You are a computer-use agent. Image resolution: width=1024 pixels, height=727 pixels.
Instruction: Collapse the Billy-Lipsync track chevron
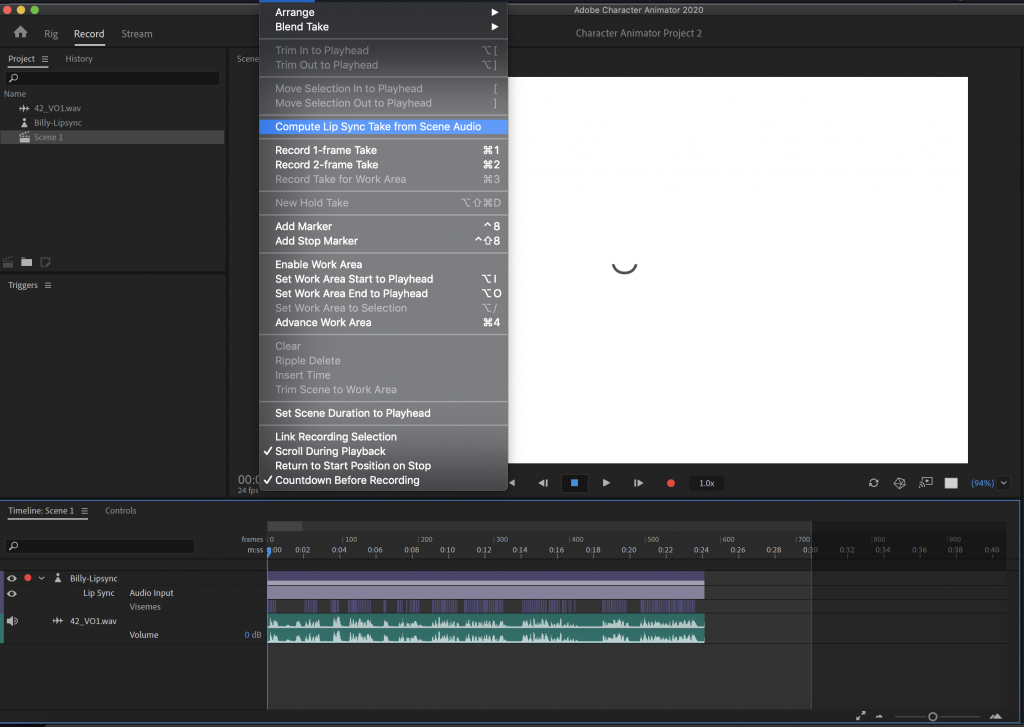41,578
